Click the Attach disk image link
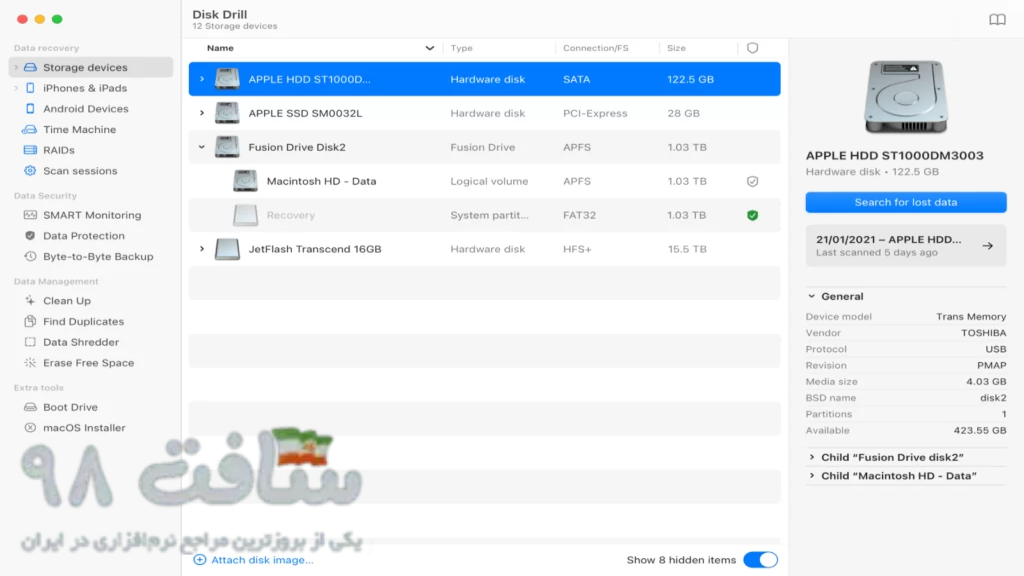The width and height of the screenshot is (1024, 576). pyautogui.click(x=262, y=560)
